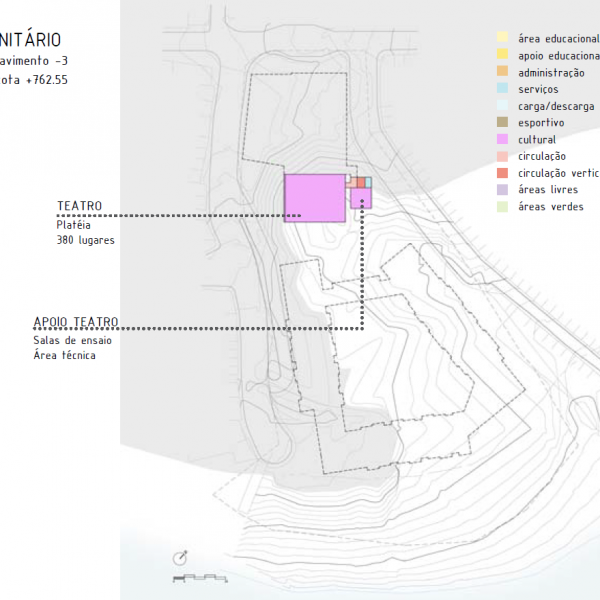Click the graphic scale bar
Viewport: 600px width, 600px height.
tap(200, 578)
